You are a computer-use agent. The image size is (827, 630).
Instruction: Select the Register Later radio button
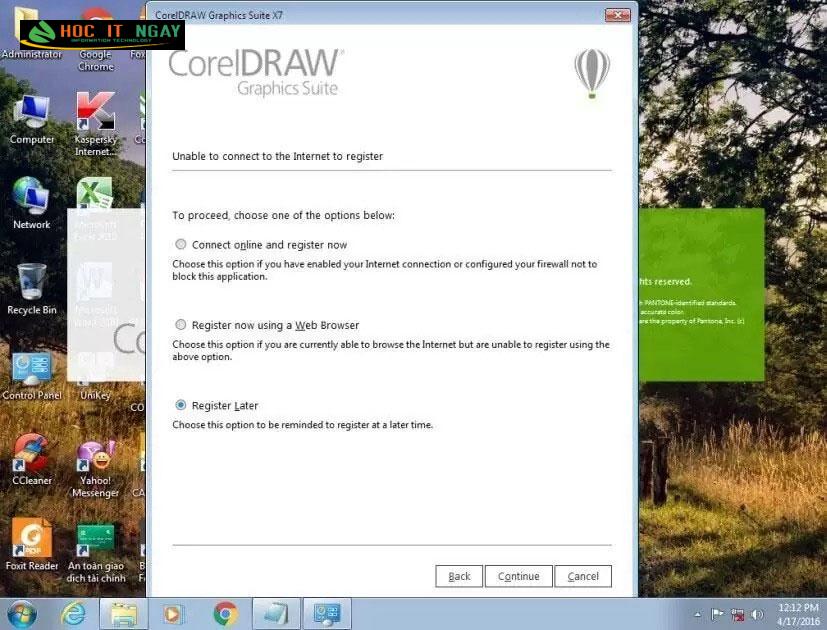(x=181, y=405)
